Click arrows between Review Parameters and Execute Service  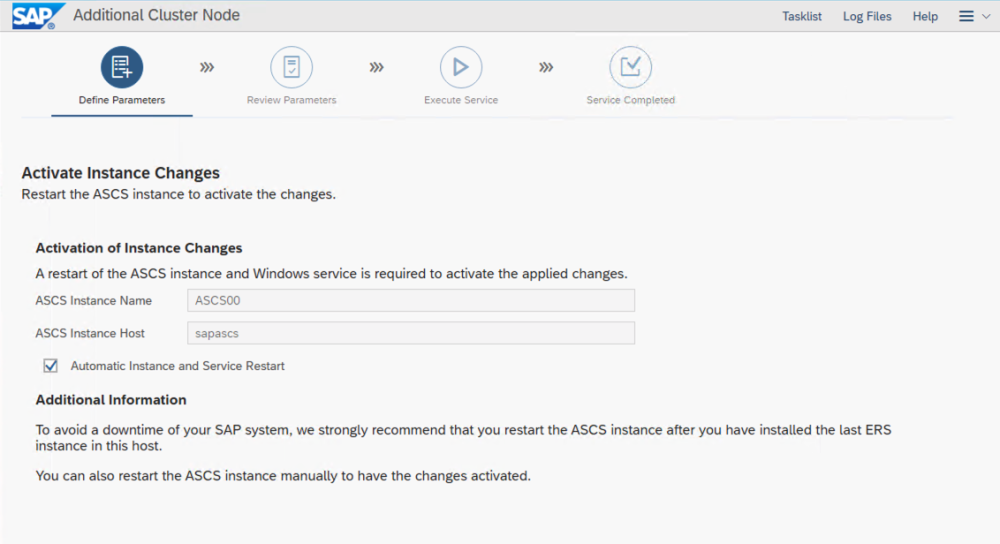(376, 67)
